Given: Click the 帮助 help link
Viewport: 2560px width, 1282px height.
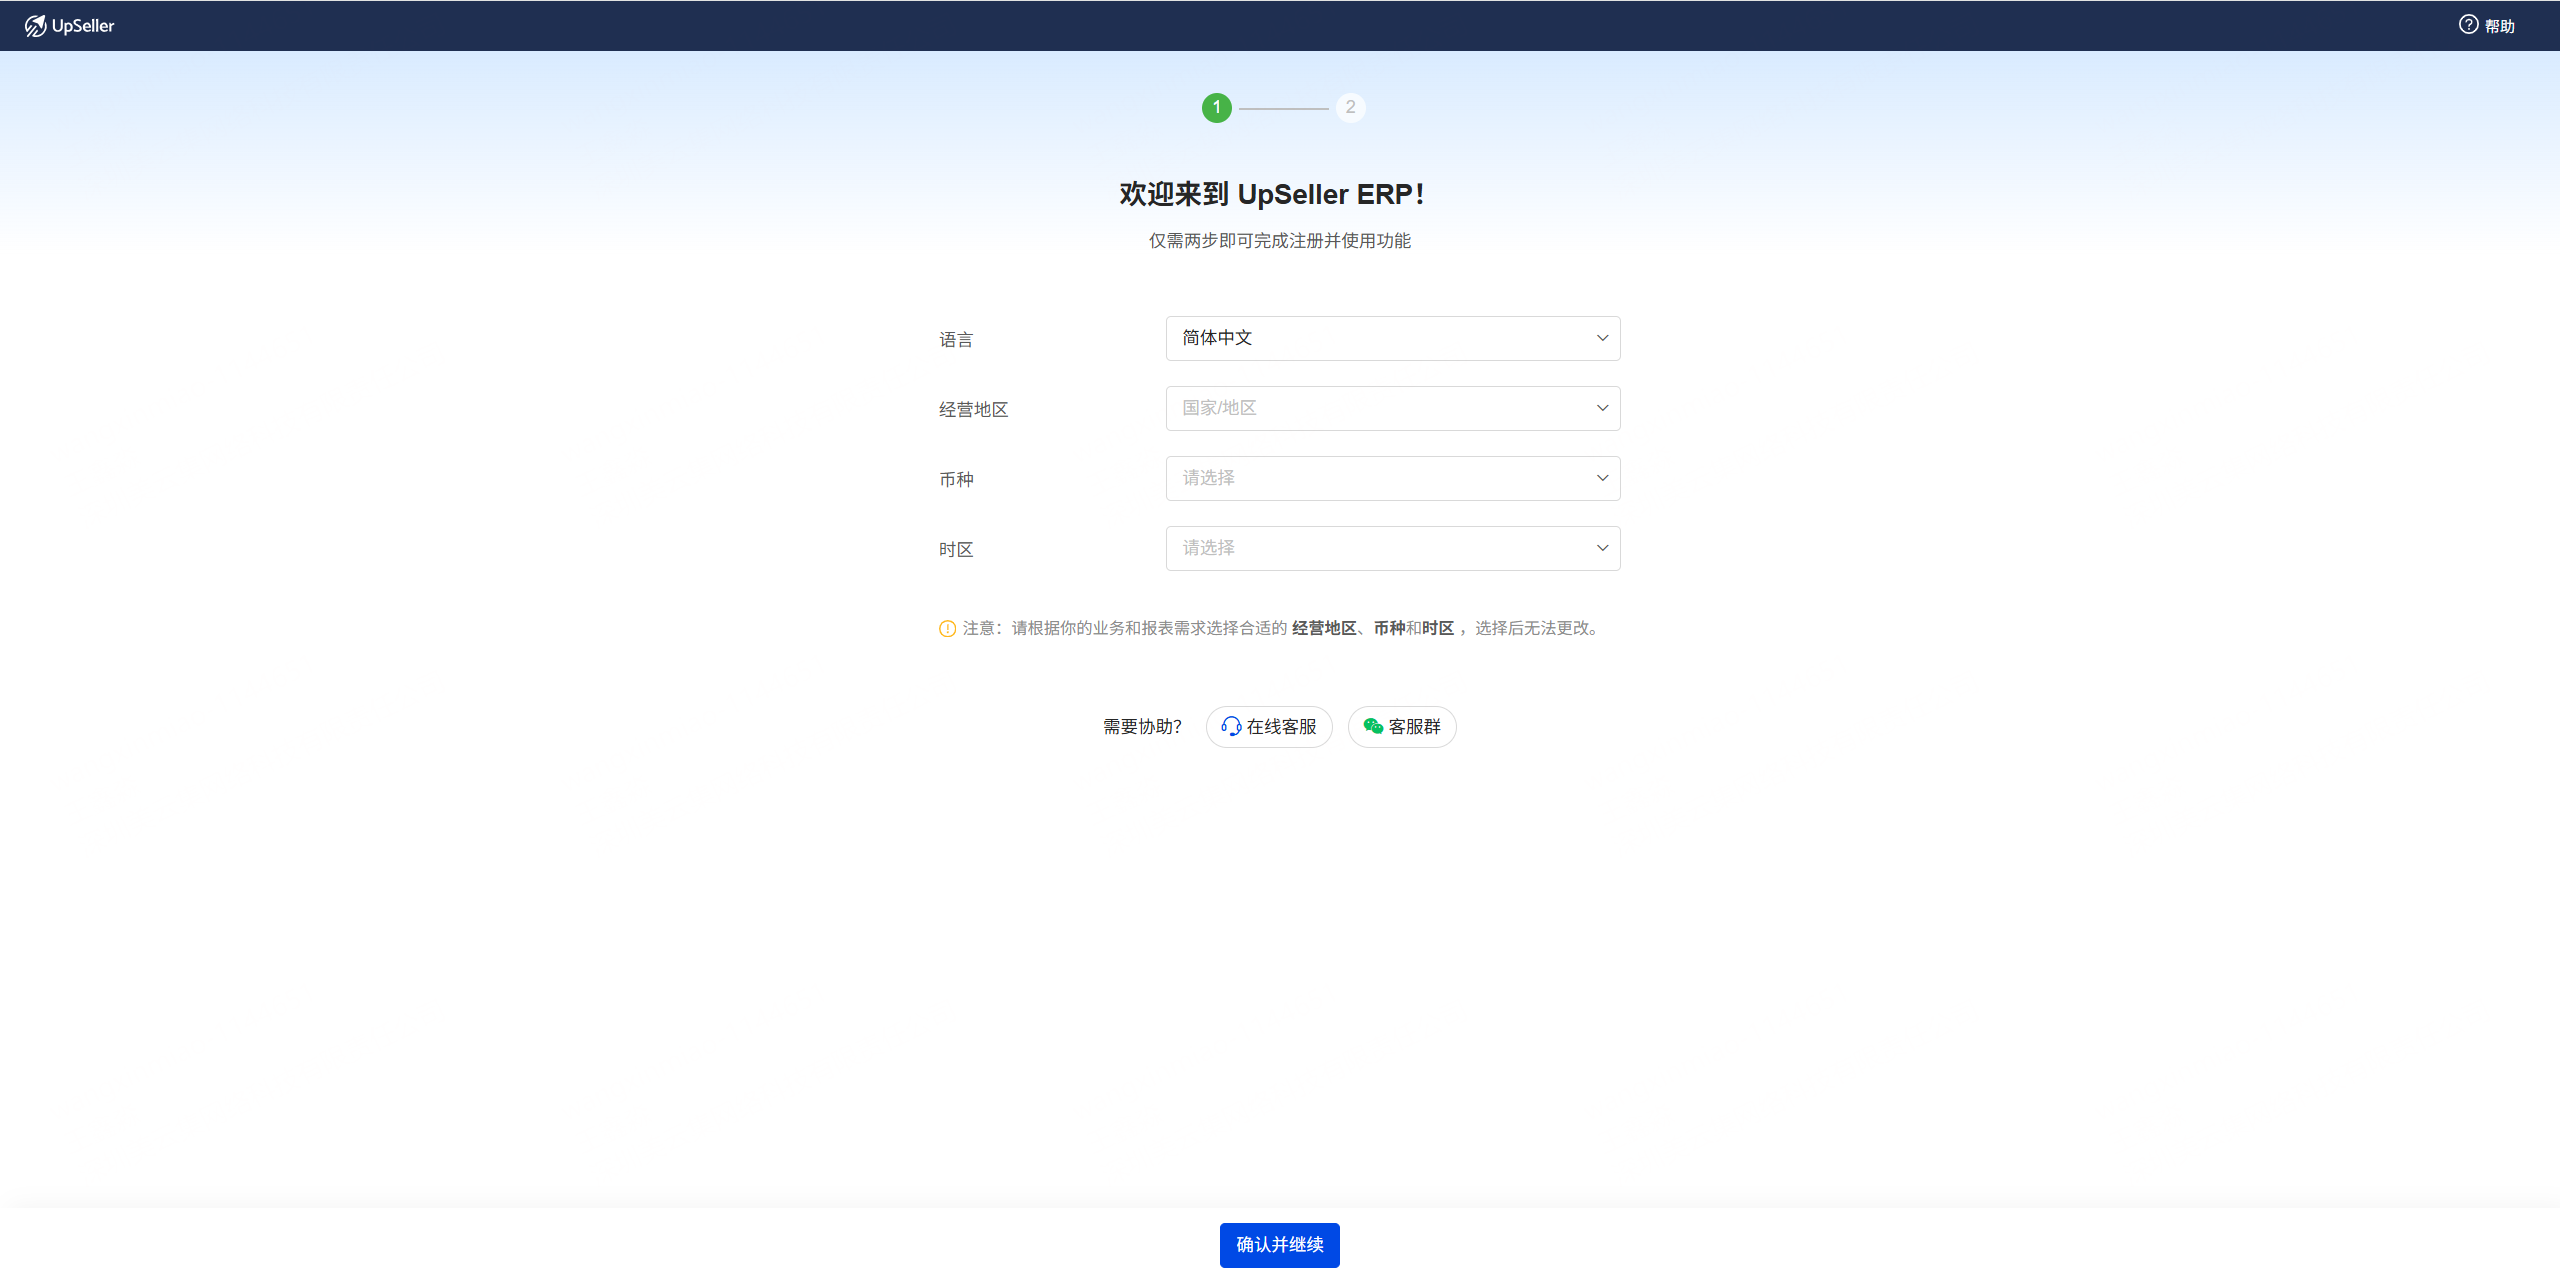Looking at the screenshot, I should (2486, 26).
